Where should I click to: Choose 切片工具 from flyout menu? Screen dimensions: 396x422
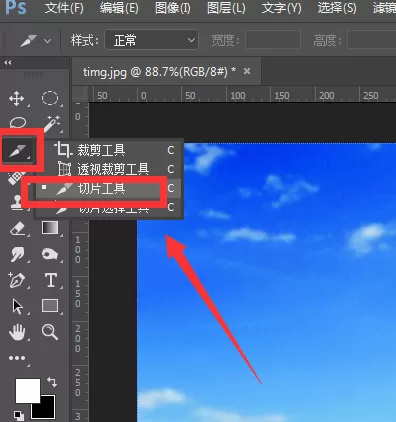108,188
